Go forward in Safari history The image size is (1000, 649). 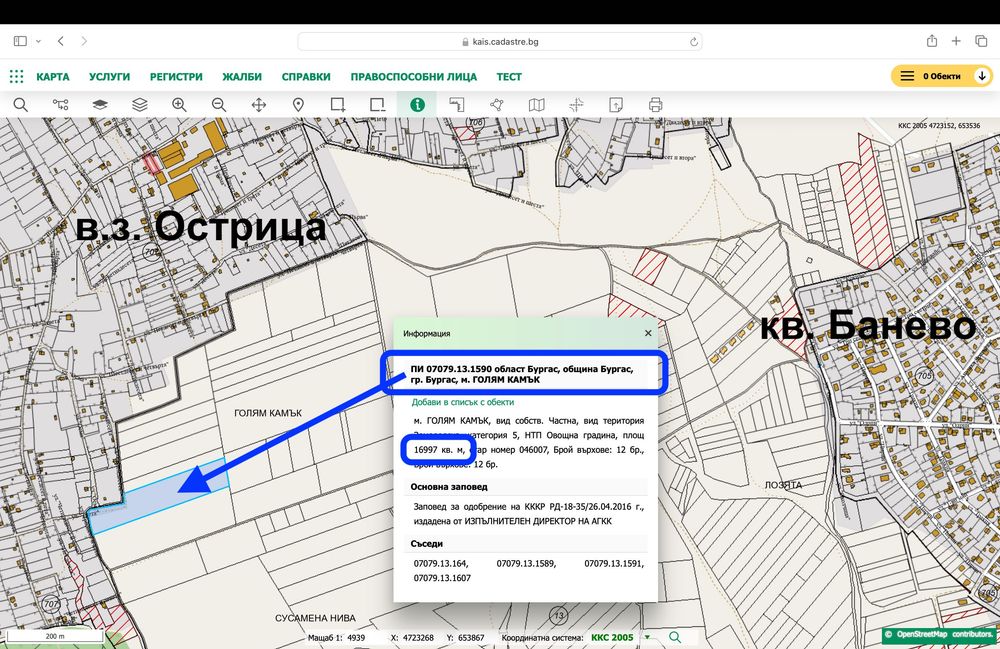[84, 41]
